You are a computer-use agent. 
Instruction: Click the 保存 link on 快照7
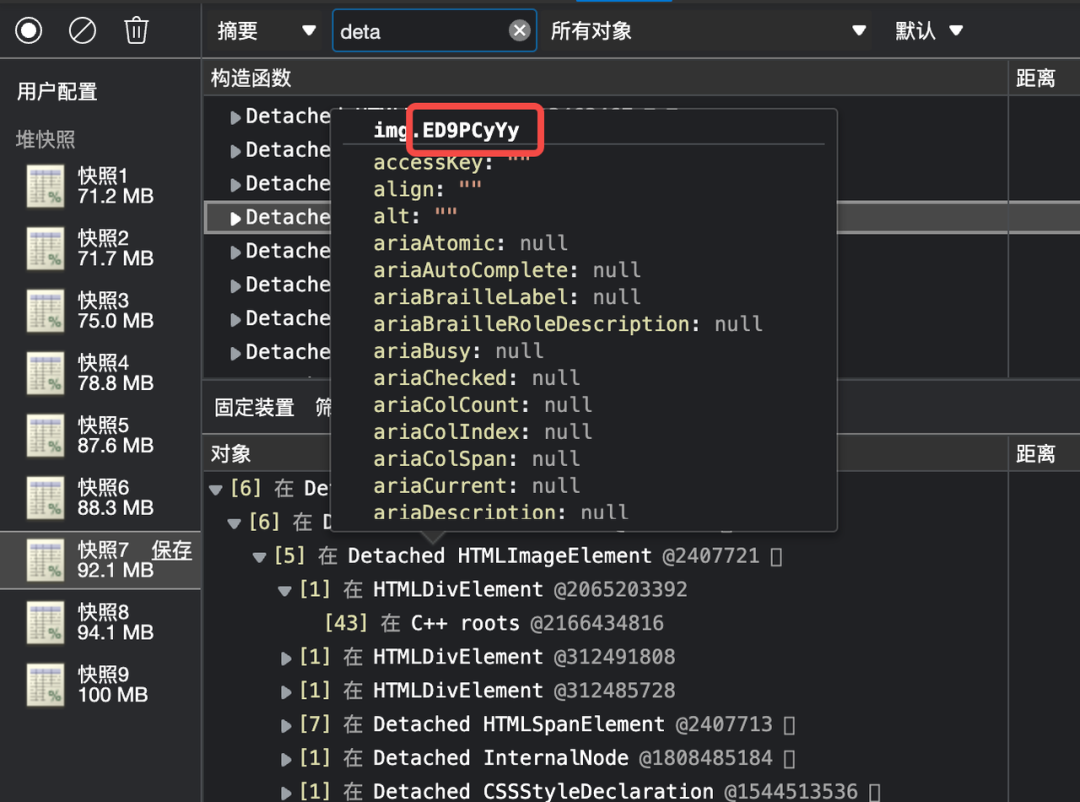pos(172,550)
